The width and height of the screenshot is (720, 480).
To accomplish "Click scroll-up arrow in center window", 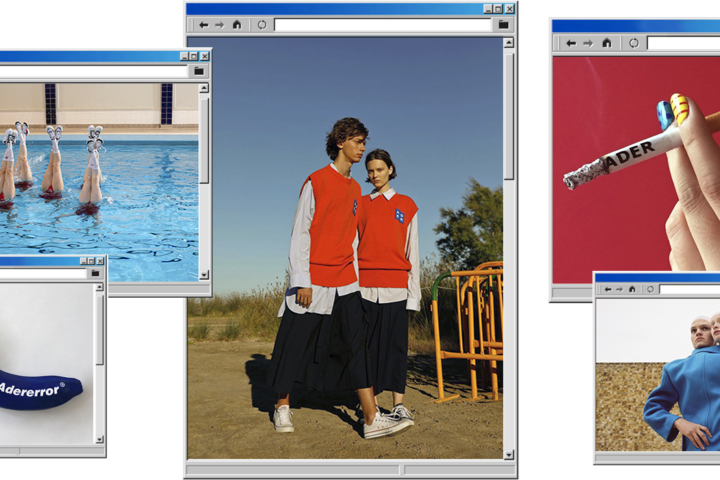I will pos(509,43).
